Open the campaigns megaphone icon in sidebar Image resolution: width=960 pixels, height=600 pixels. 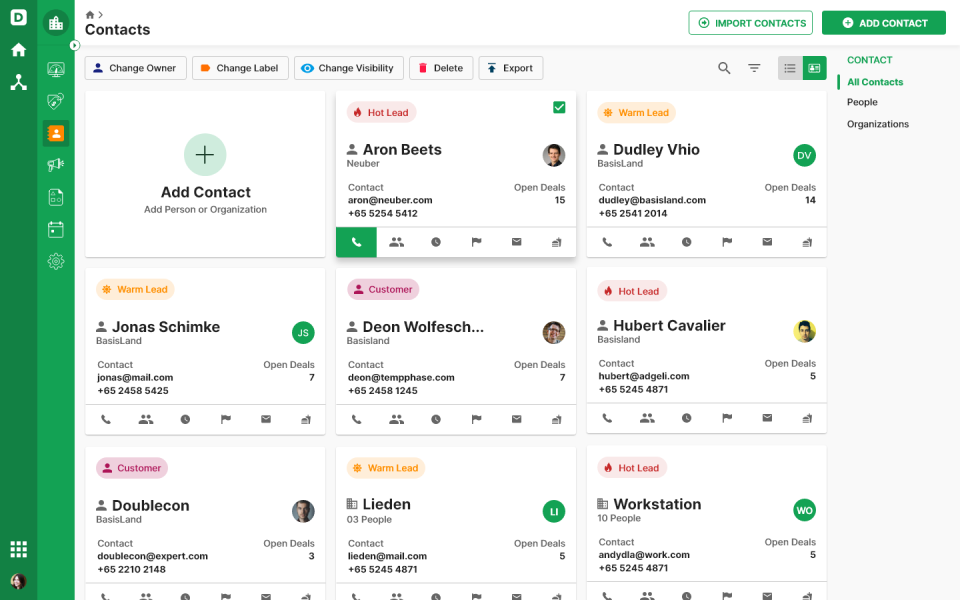tap(56, 165)
